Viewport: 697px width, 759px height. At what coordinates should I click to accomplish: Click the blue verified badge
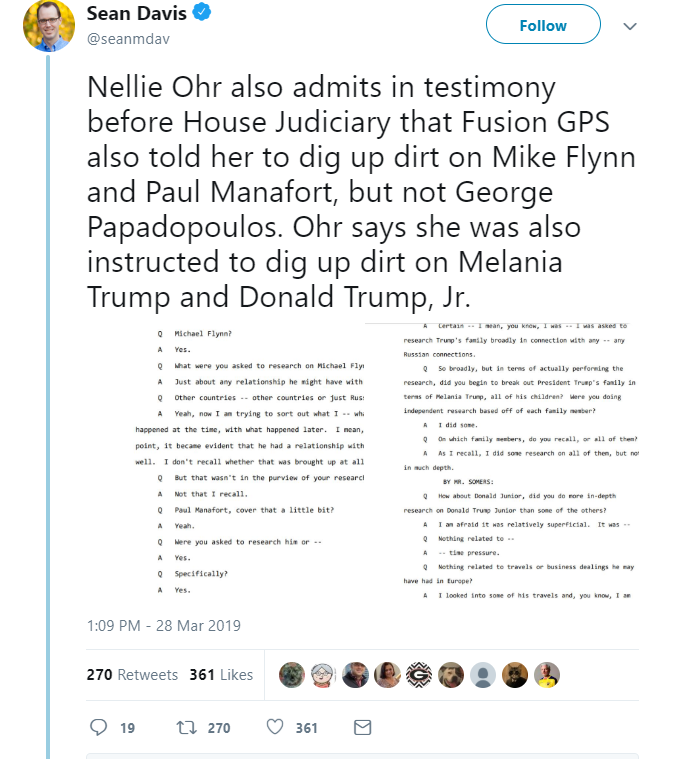click(x=202, y=12)
